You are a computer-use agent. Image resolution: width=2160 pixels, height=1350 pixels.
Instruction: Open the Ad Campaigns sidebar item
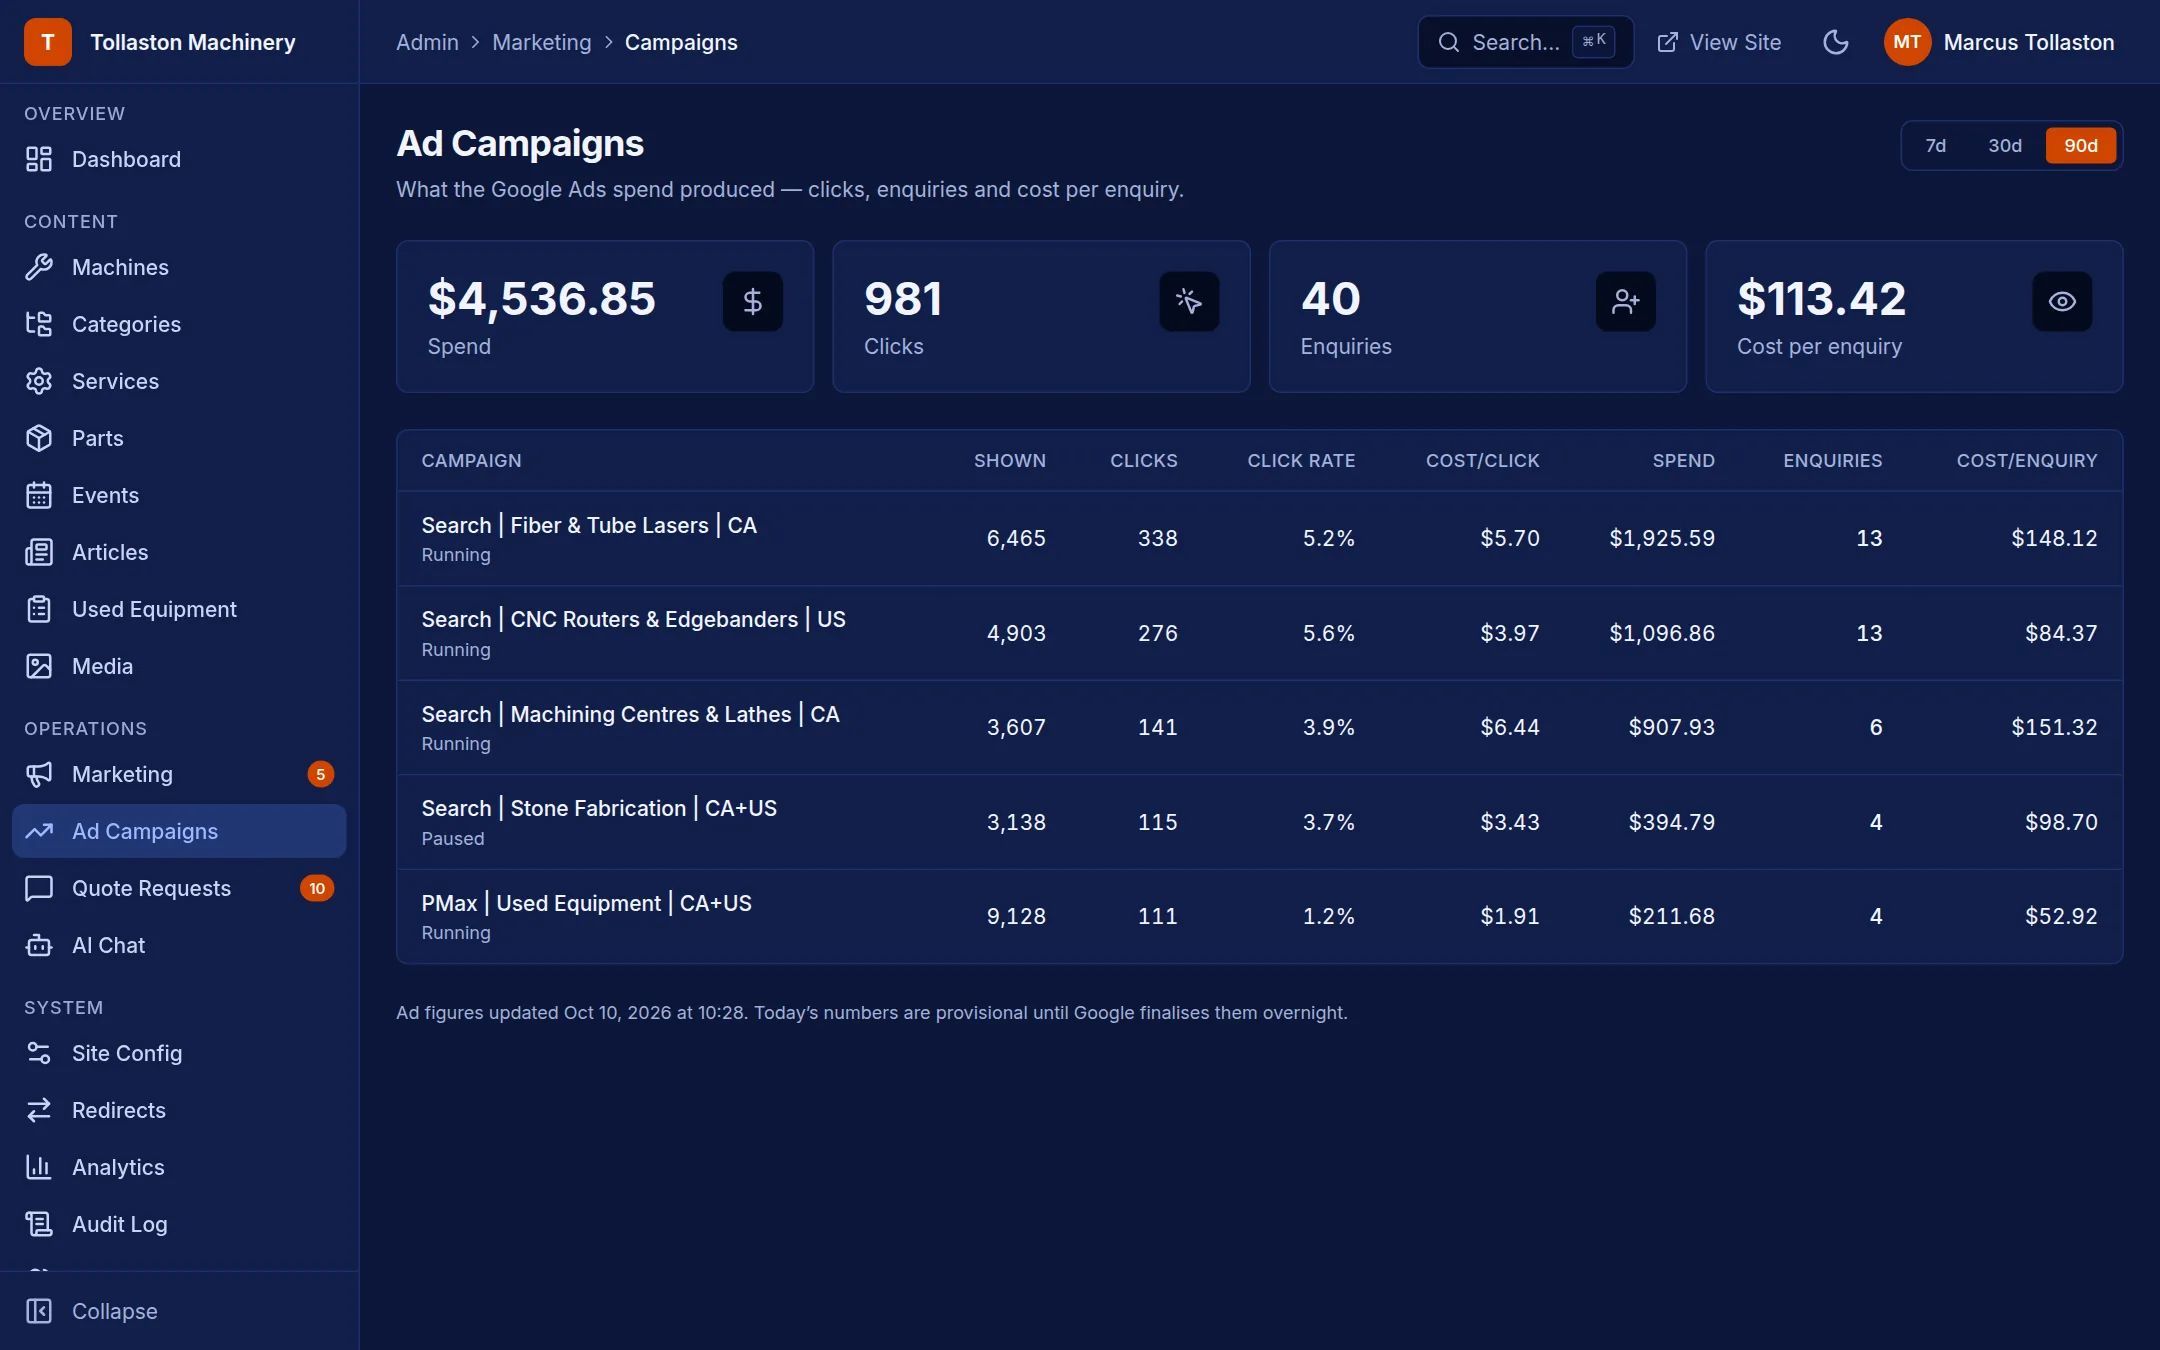point(179,831)
